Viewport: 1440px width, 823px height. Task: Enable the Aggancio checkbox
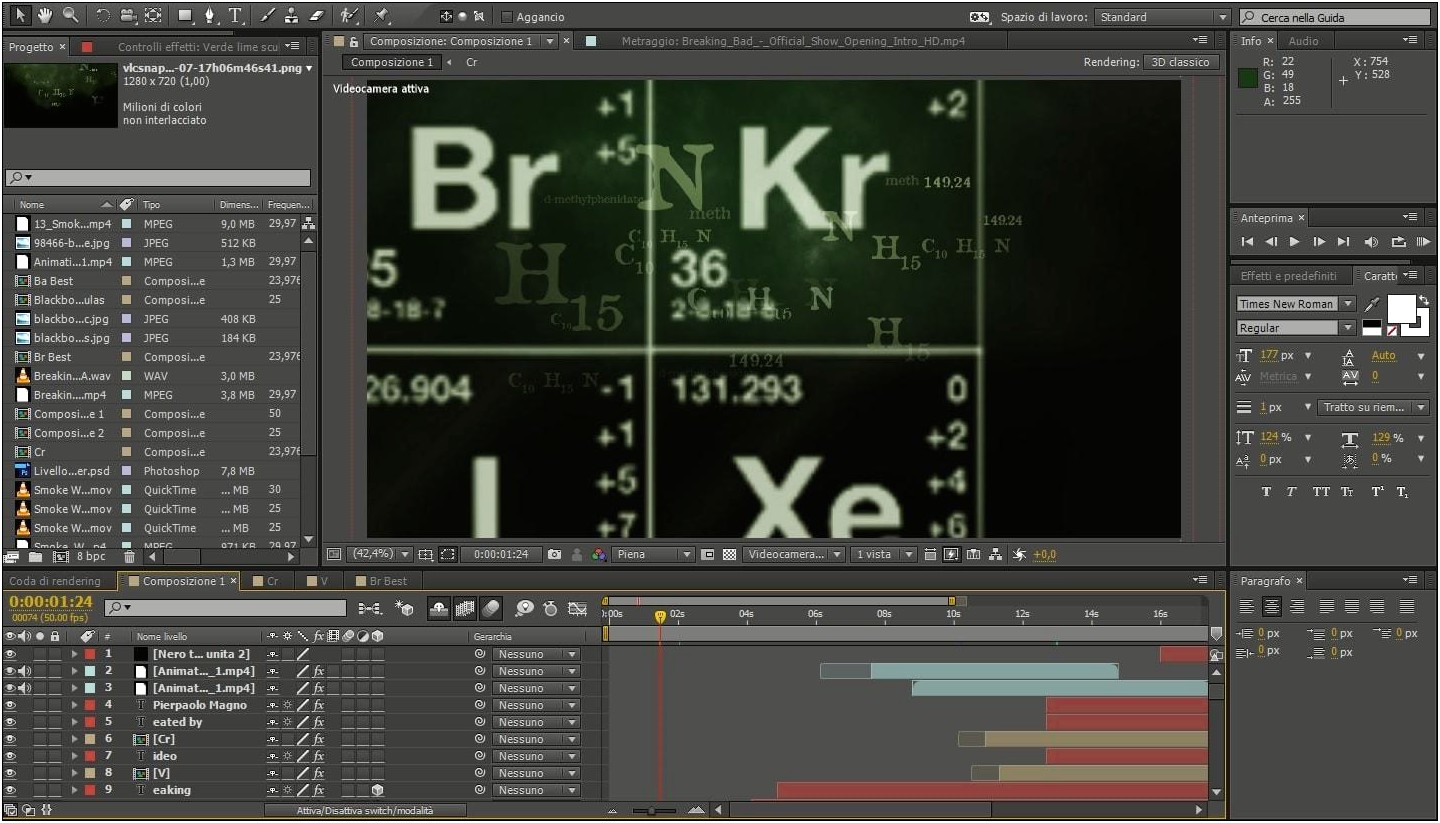click(507, 17)
